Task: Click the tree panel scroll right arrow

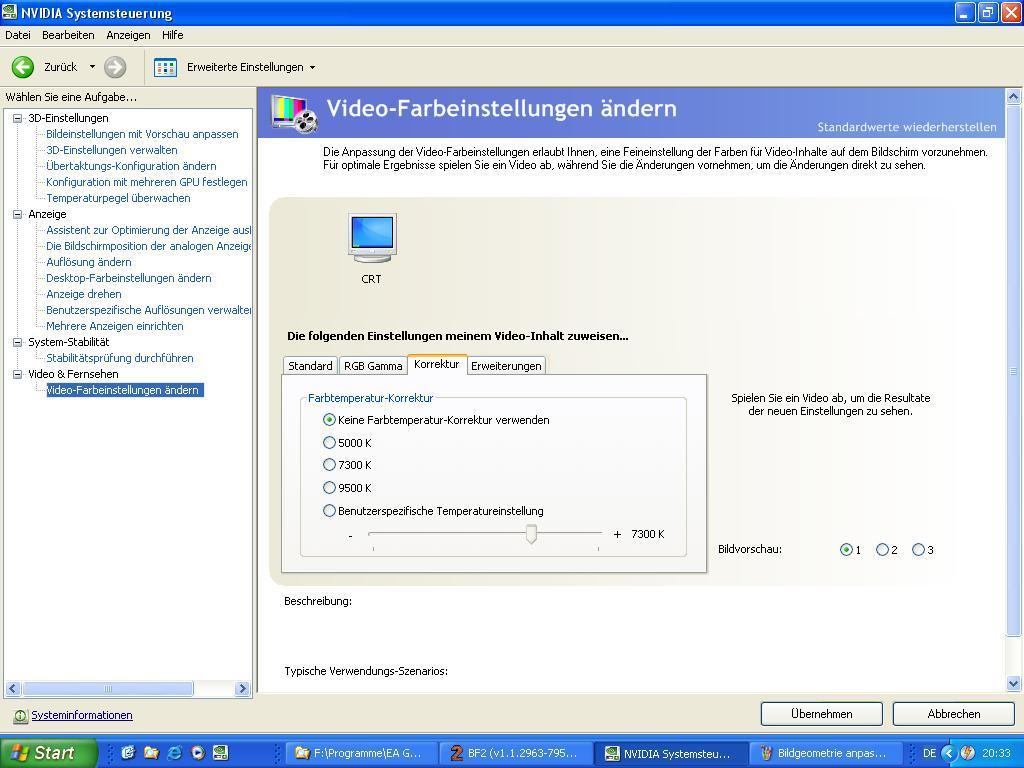Action: [242, 688]
